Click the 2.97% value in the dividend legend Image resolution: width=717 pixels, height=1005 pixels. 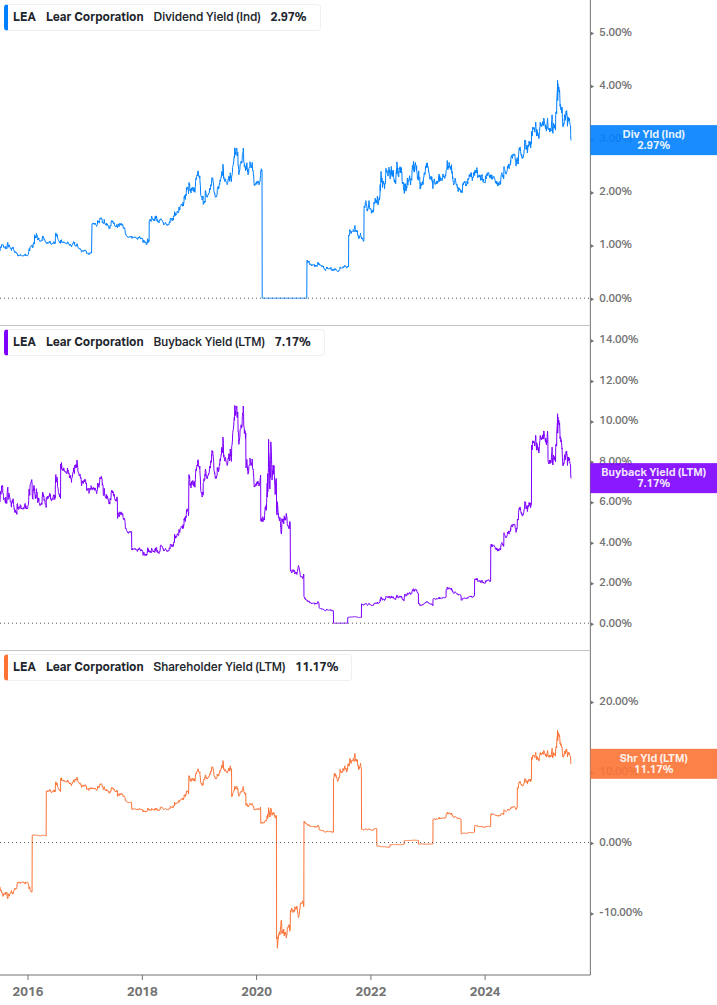[x=288, y=17]
